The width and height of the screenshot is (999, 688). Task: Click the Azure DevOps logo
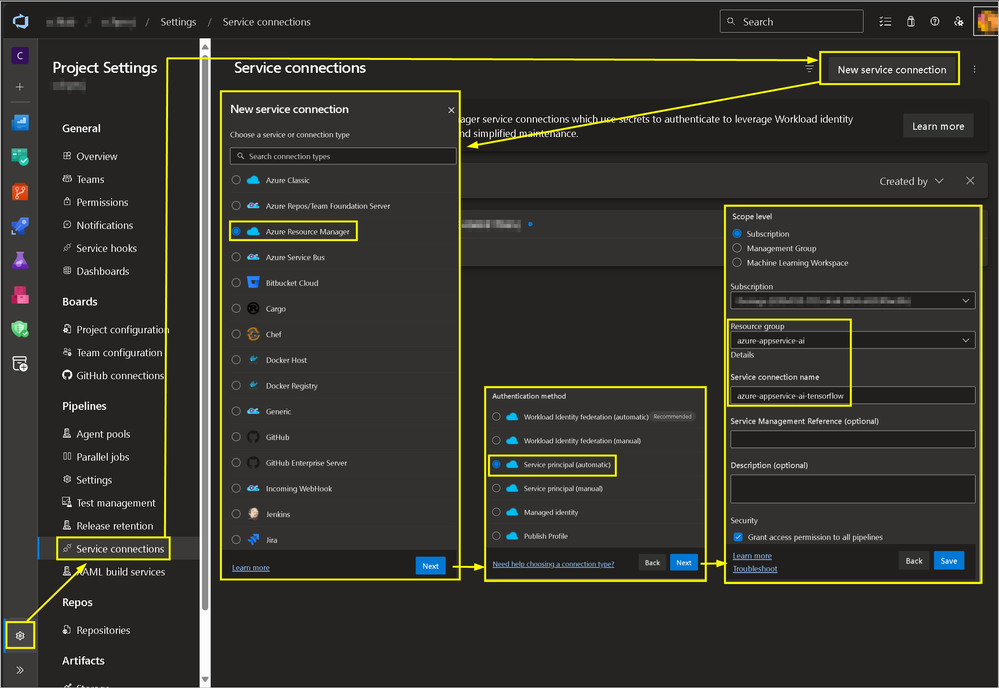pyautogui.click(x=20, y=22)
